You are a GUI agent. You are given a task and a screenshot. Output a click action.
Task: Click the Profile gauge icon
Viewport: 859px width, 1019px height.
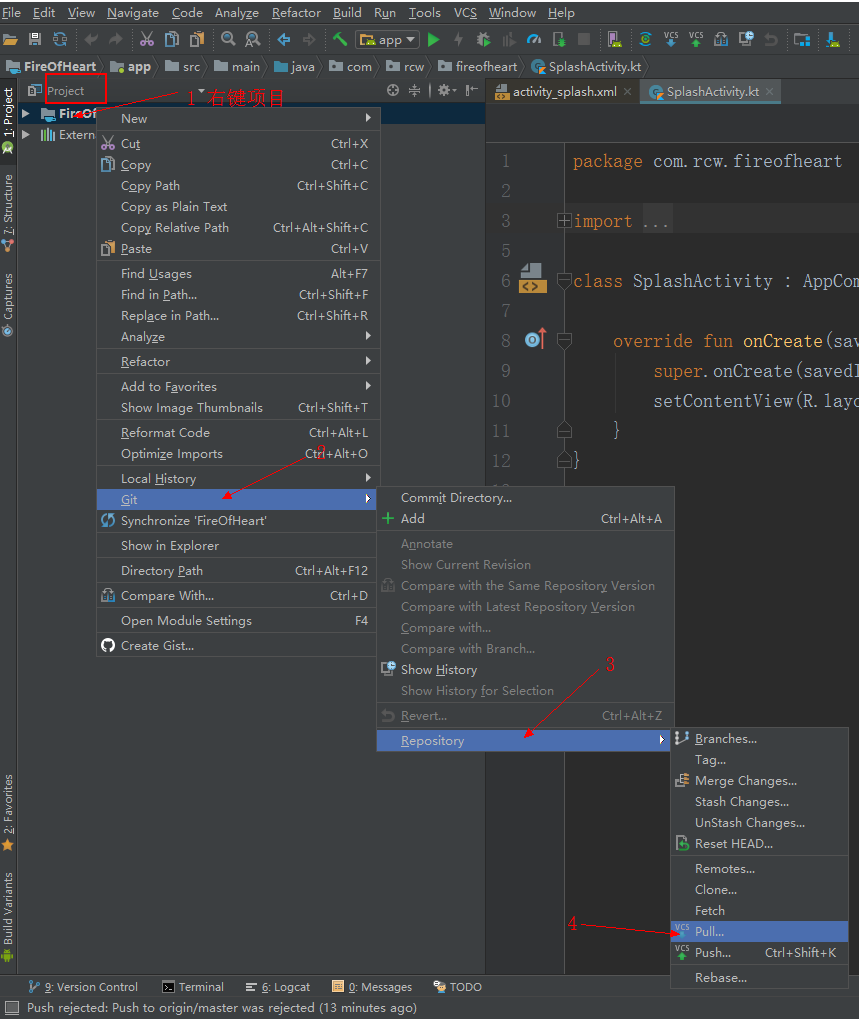click(x=533, y=40)
